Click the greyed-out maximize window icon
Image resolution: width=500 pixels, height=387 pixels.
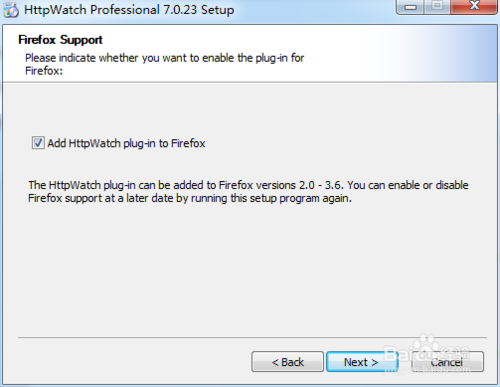(x=437, y=7)
